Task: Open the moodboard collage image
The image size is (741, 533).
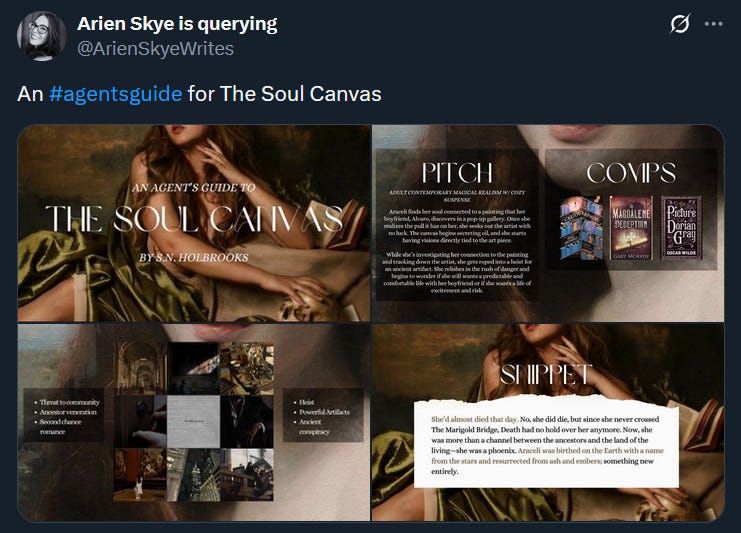Action: coord(194,422)
